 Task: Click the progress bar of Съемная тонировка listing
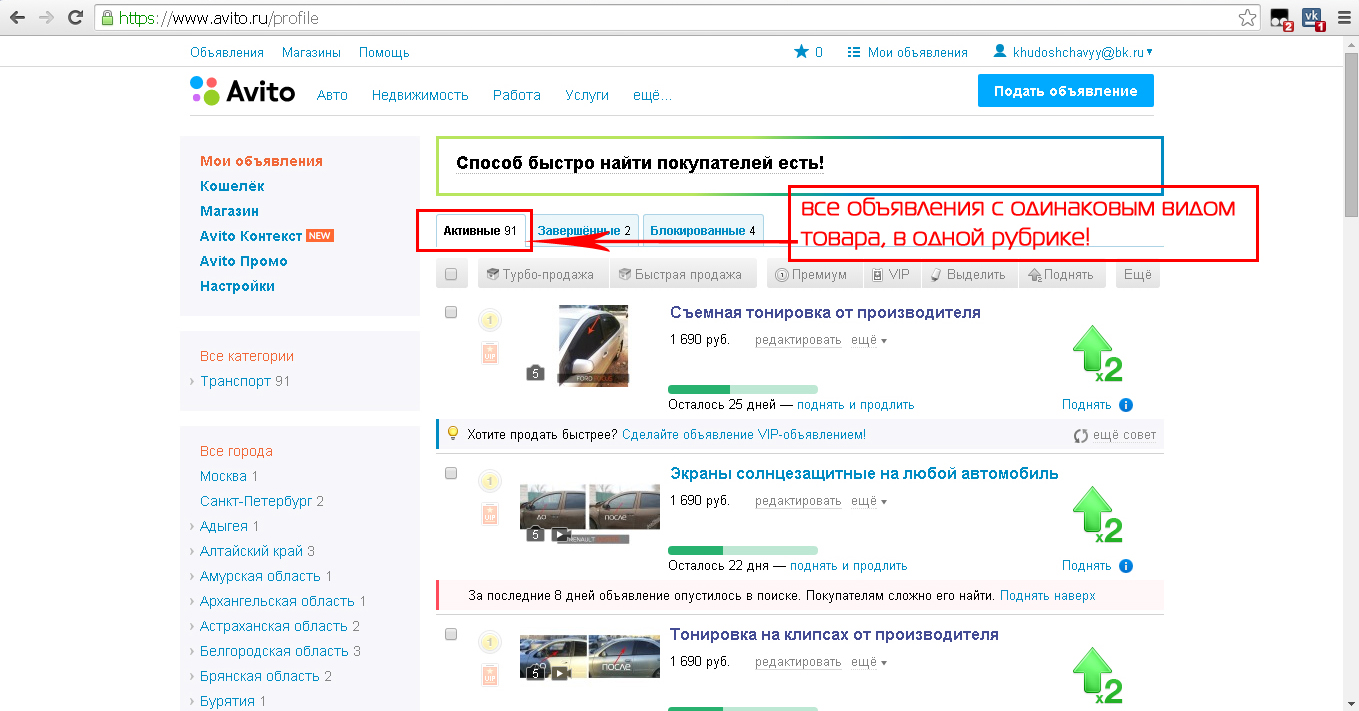(x=742, y=389)
